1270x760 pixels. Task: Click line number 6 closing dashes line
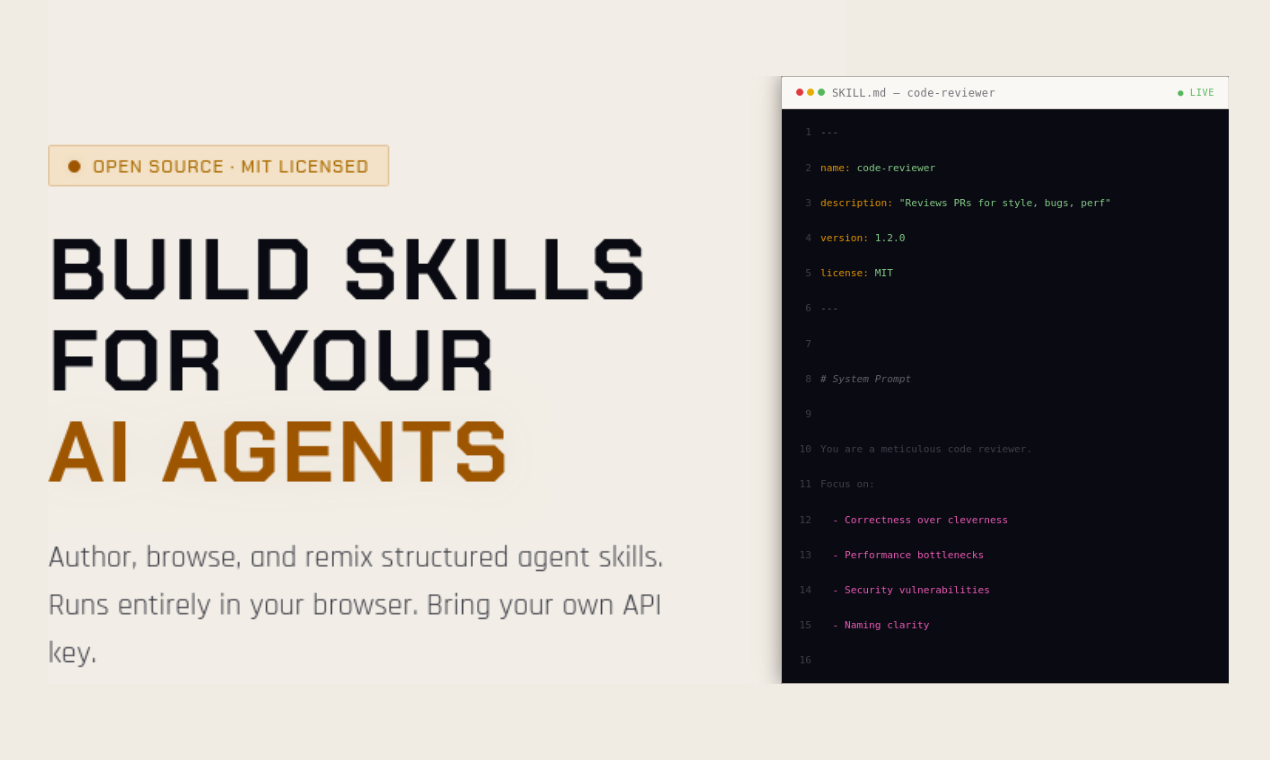click(829, 308)
